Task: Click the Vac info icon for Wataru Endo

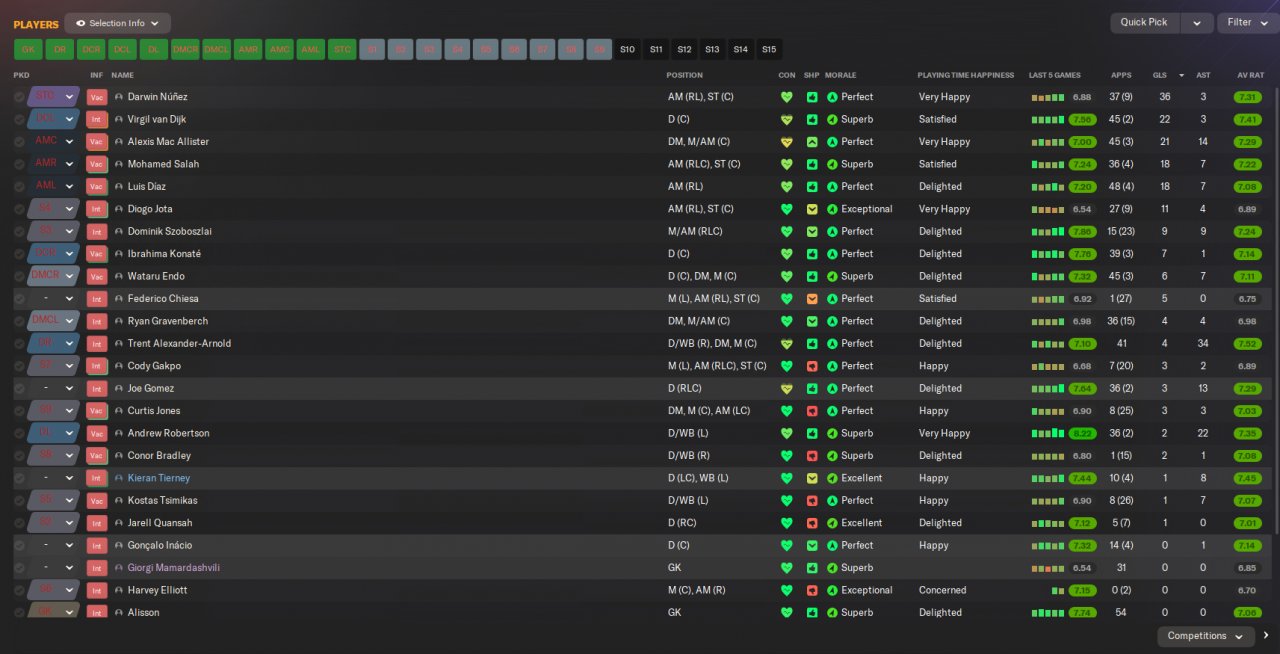Action: [96, 276]
